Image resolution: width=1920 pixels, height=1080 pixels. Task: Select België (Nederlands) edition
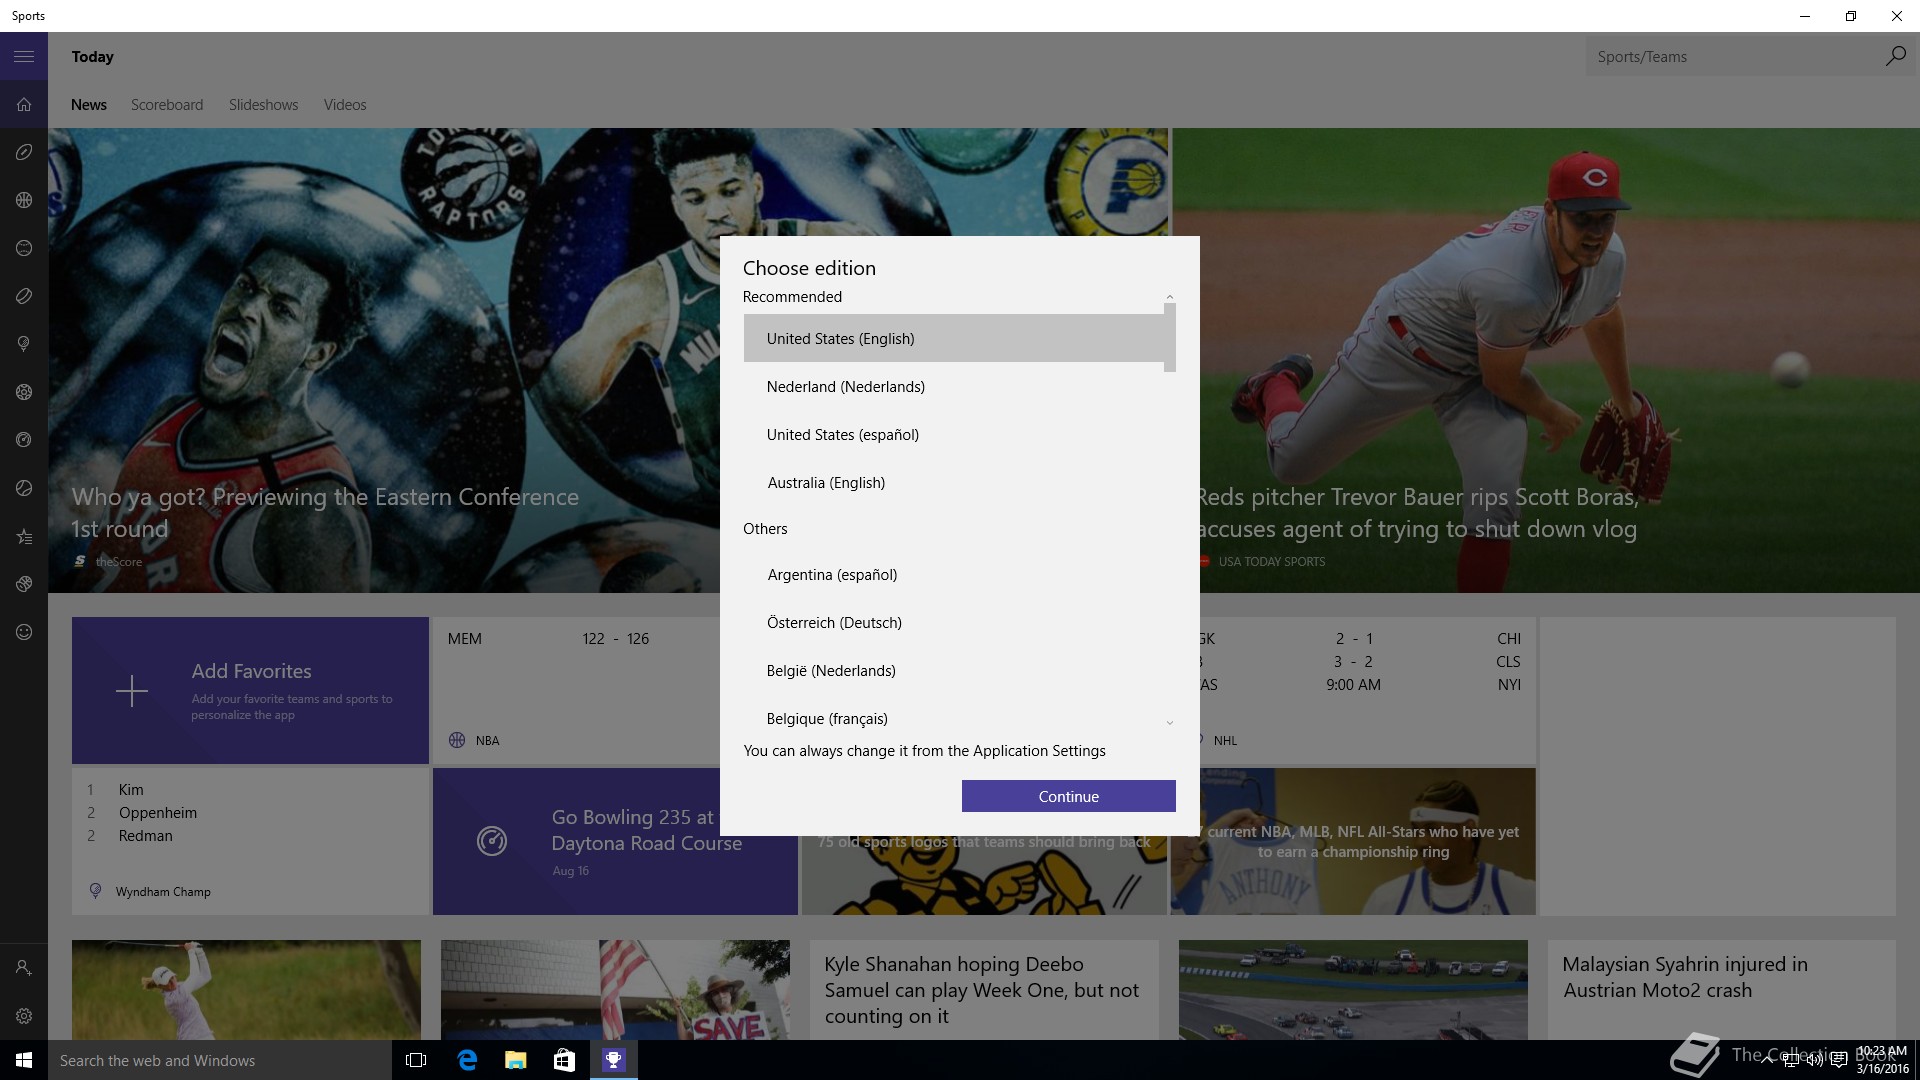tap(954, 670)
